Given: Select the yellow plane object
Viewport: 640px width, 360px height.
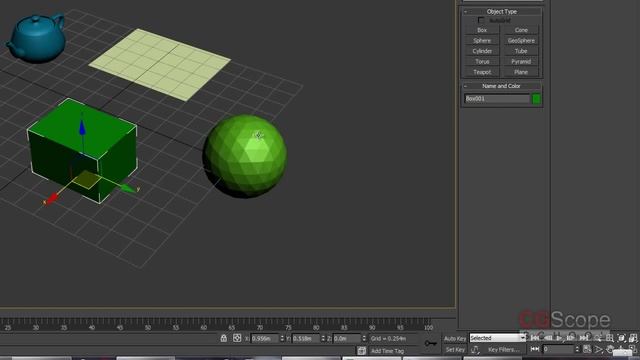Looking at the screenshot, I should click(x=160, y=64).
